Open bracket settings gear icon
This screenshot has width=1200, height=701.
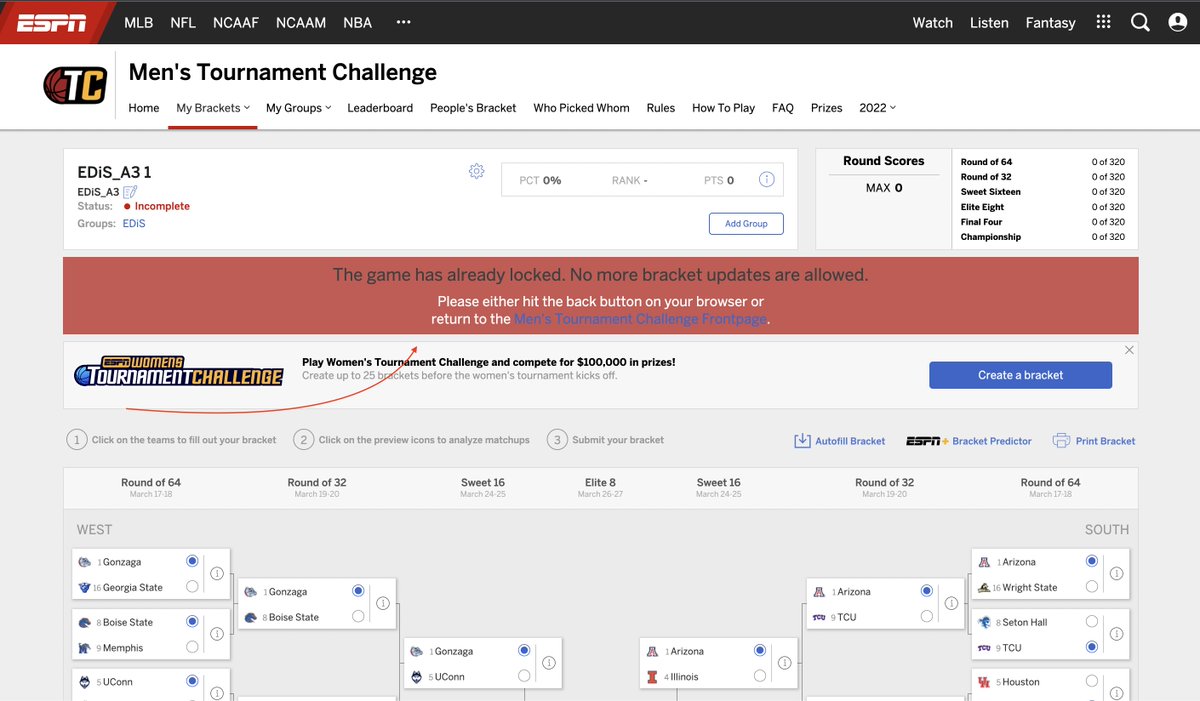tap(476, 171)
